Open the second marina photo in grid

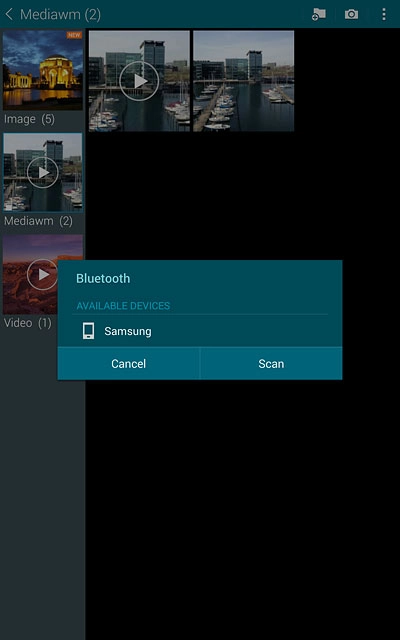pyautogui.click(x=244, y=81)
